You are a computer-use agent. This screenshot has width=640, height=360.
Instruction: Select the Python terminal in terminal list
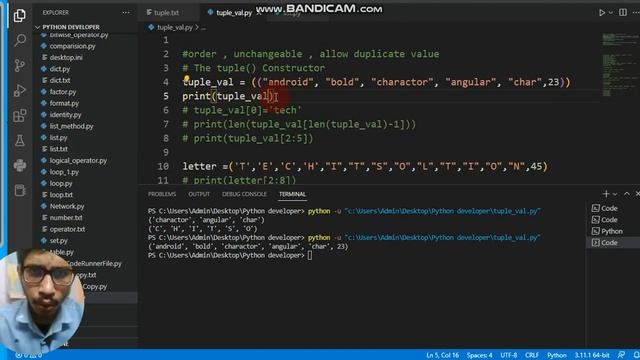(x=612, y=231)
